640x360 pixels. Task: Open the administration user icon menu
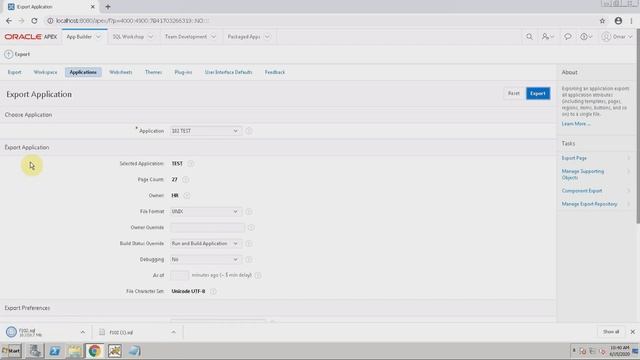pos(547,37)
